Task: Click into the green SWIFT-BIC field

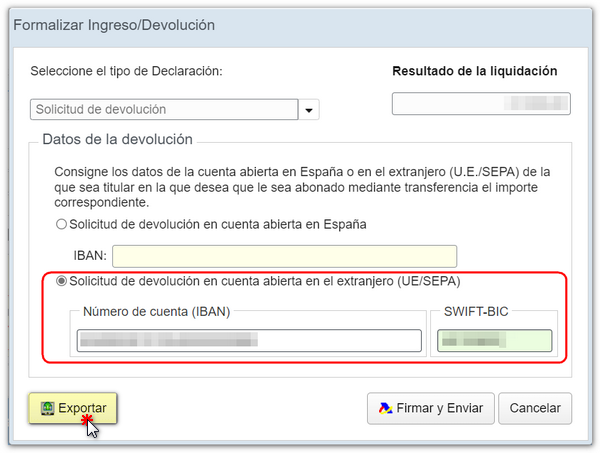Action: [x=494, y=341]
